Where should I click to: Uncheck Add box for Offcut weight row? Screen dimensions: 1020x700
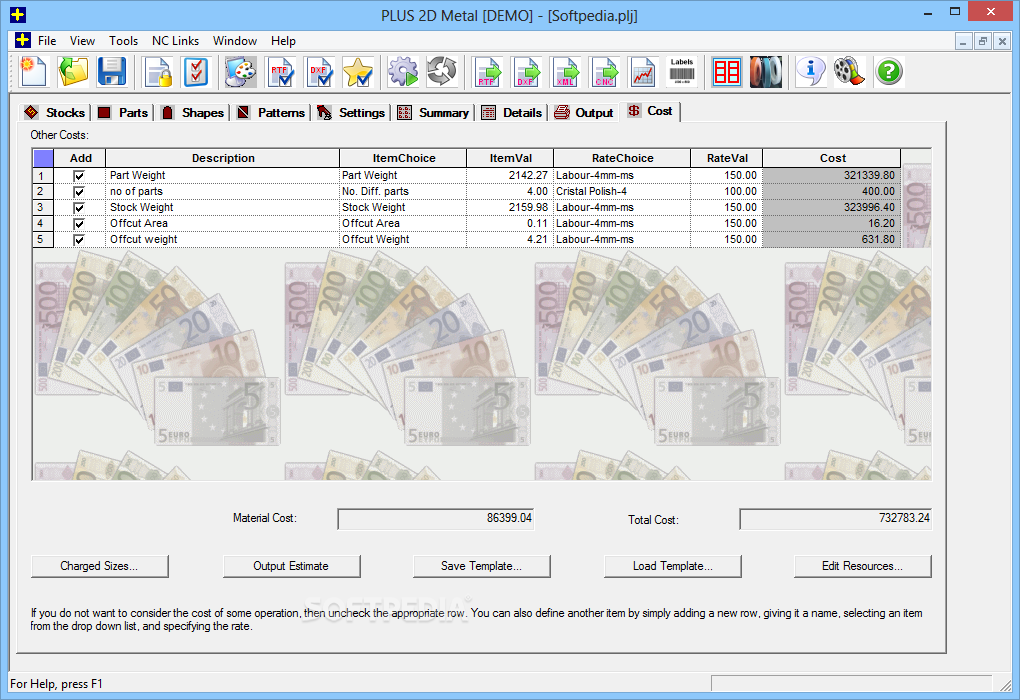[79, 239]
